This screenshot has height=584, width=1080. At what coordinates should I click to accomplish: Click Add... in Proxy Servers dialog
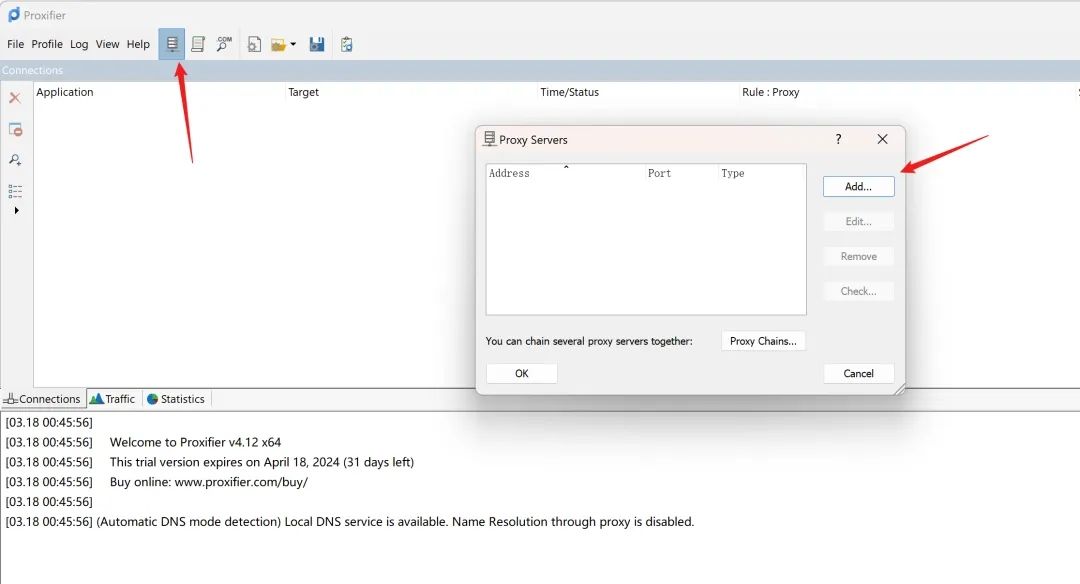(858, 187)
